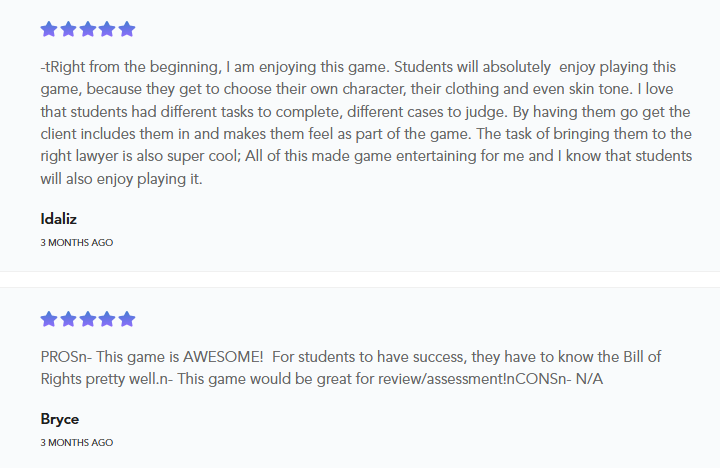Click the second star in Bryce's review rating
The width and height of the screenshot is (720, 468).
tap(68, 320)
